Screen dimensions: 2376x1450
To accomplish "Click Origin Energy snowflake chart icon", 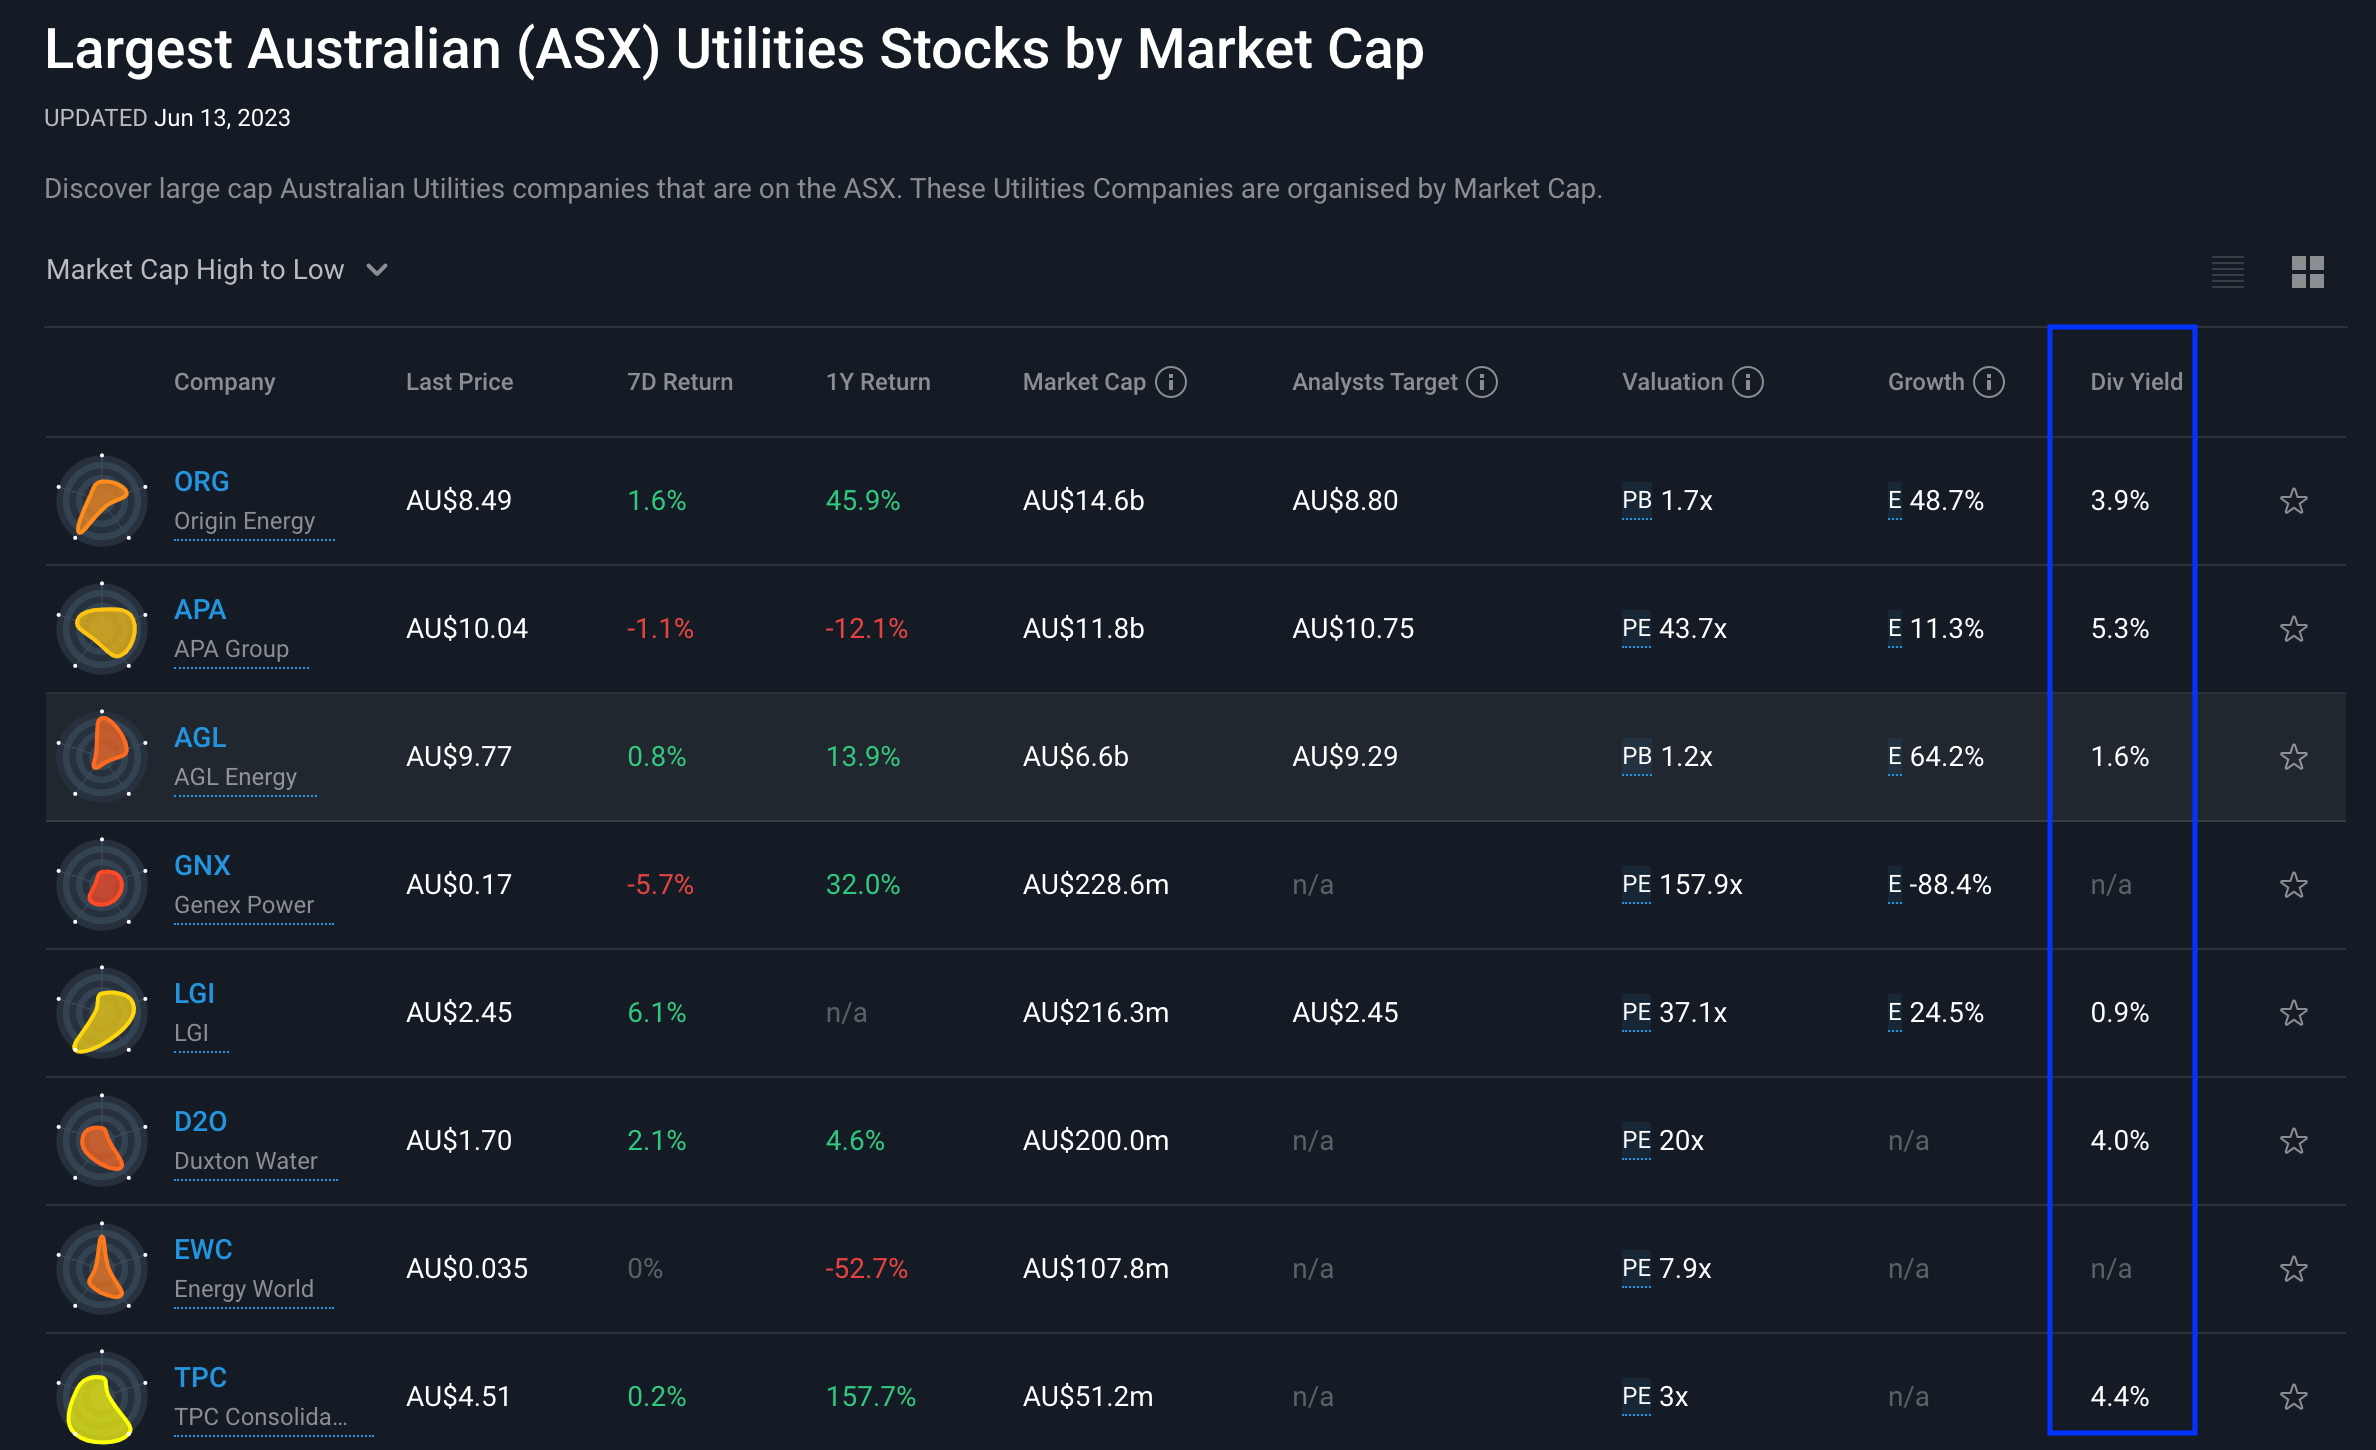I will tap(102, 500).
